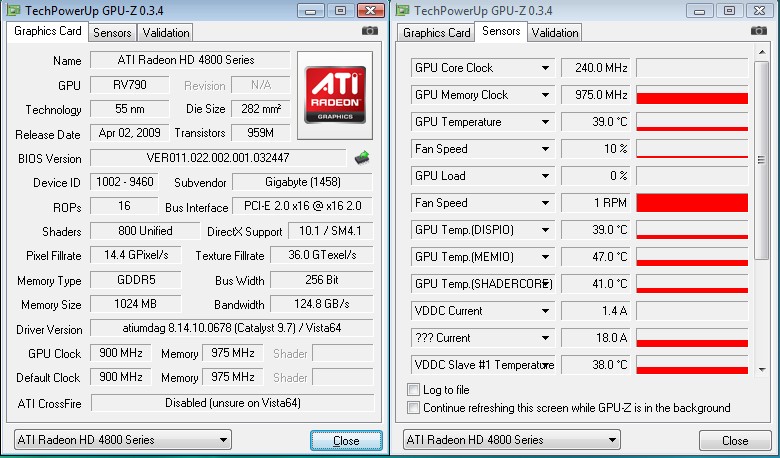Select Sensors tab in right window
The width and height of the screenshot is (780, 458).
pos(501,31)
